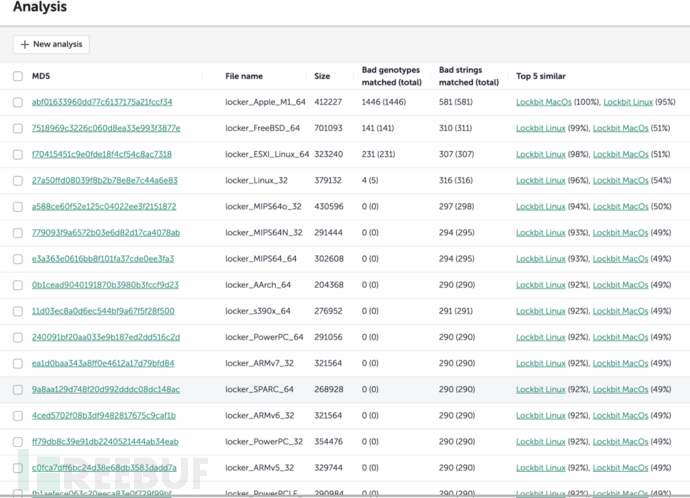This screenshot has height=498, width=690.
Task: Follow the MD5 hash for locker_PowerPC_32
Action: tap(105, 442)
